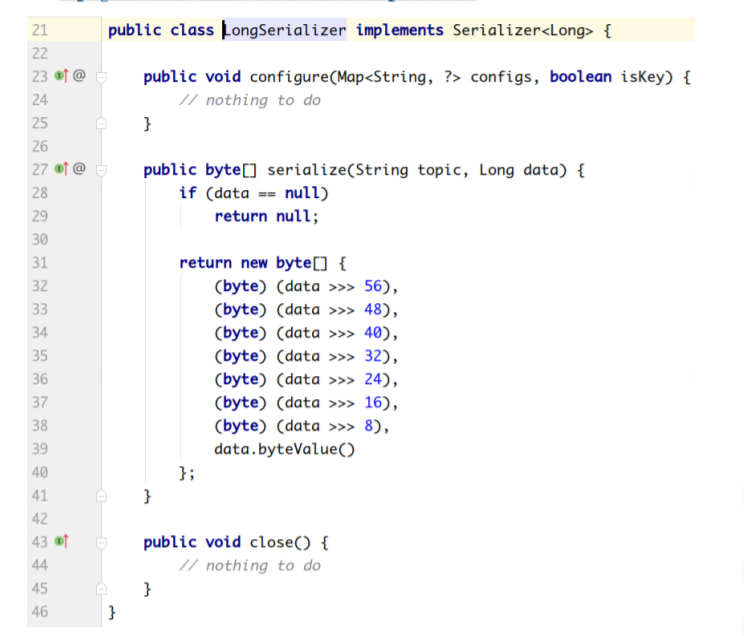The image size is (744, 636).
Task: Click the number 24 shift value
Action: [x=373, y=379]
